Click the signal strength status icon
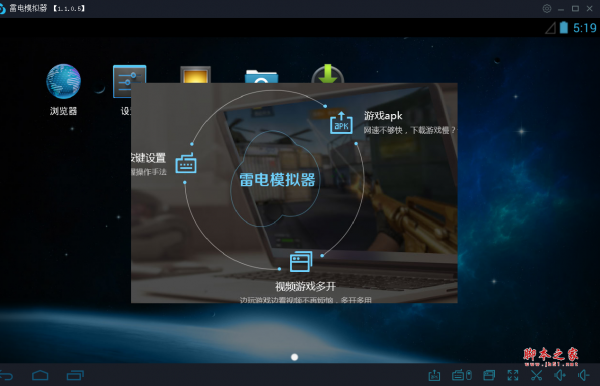Screen dimensions: 600x386 (x=551, y=28)
